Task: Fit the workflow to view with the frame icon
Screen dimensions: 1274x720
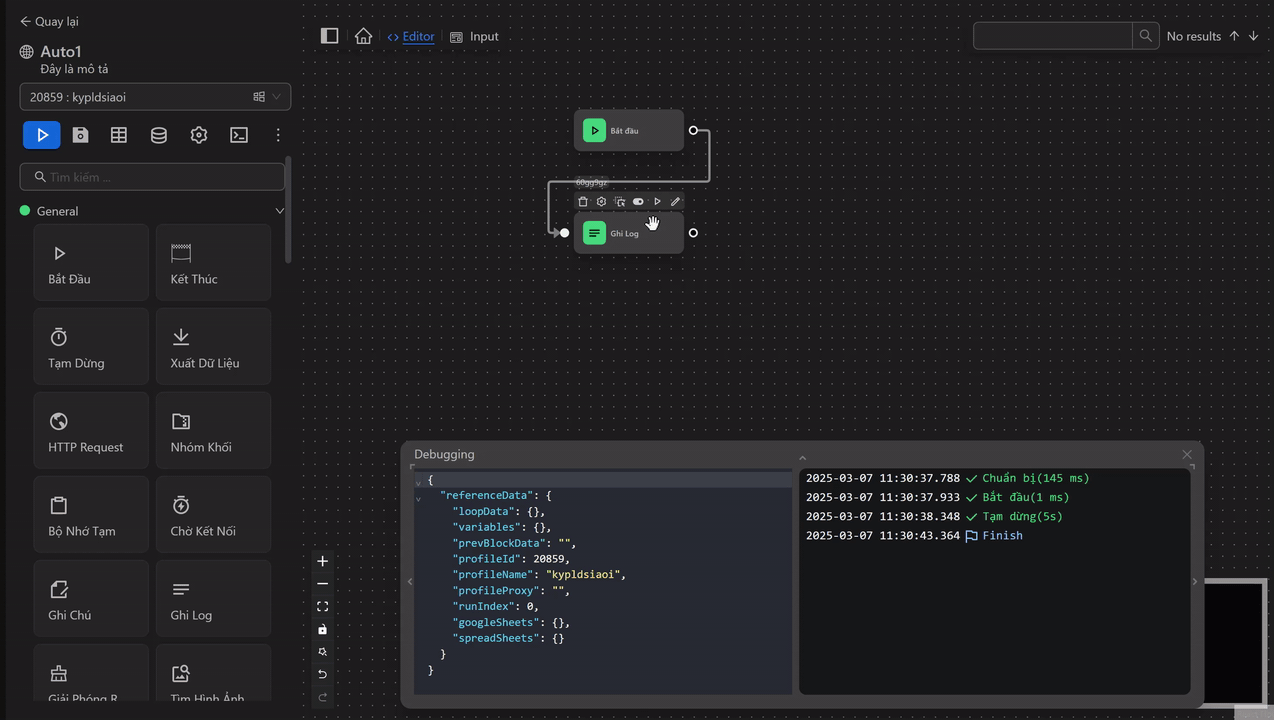Action: click(x=322, y=606)
